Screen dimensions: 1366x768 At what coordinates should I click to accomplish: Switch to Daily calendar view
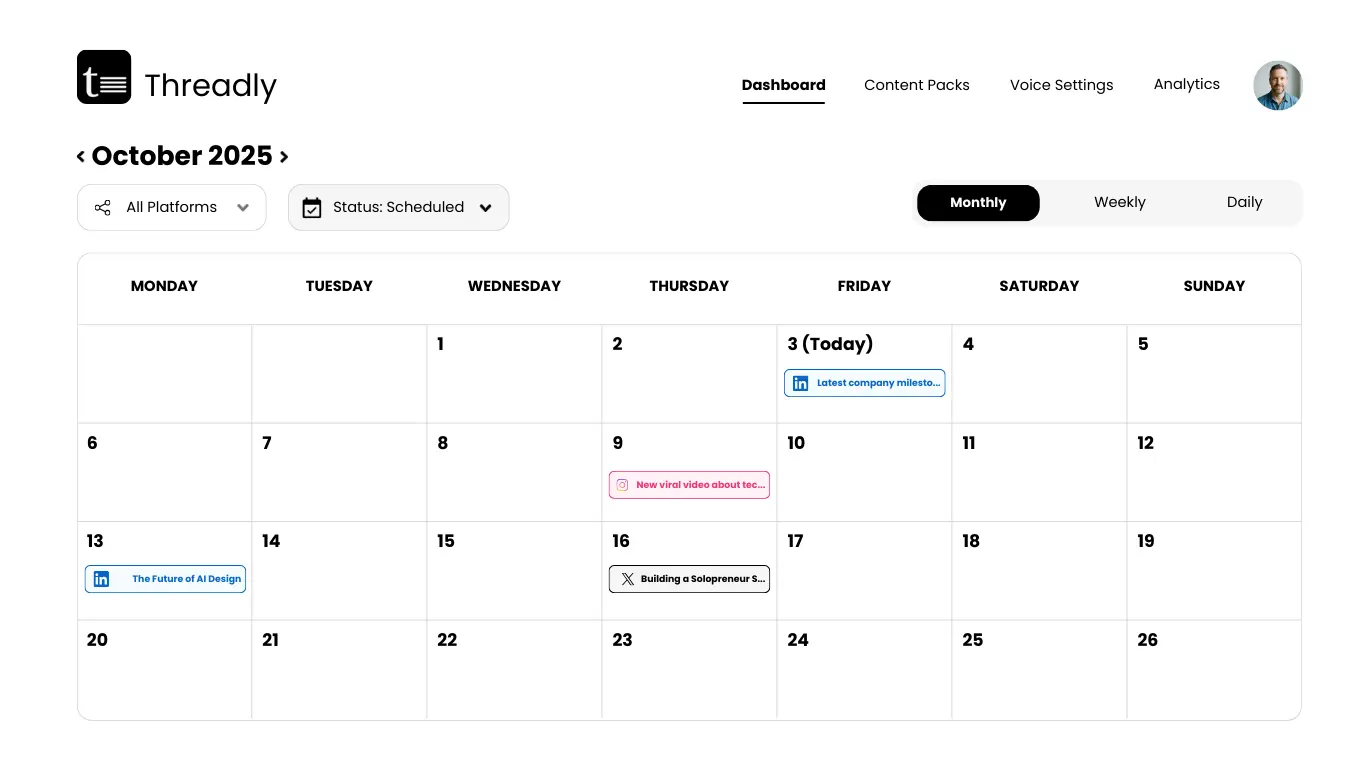click(1244, 203)
